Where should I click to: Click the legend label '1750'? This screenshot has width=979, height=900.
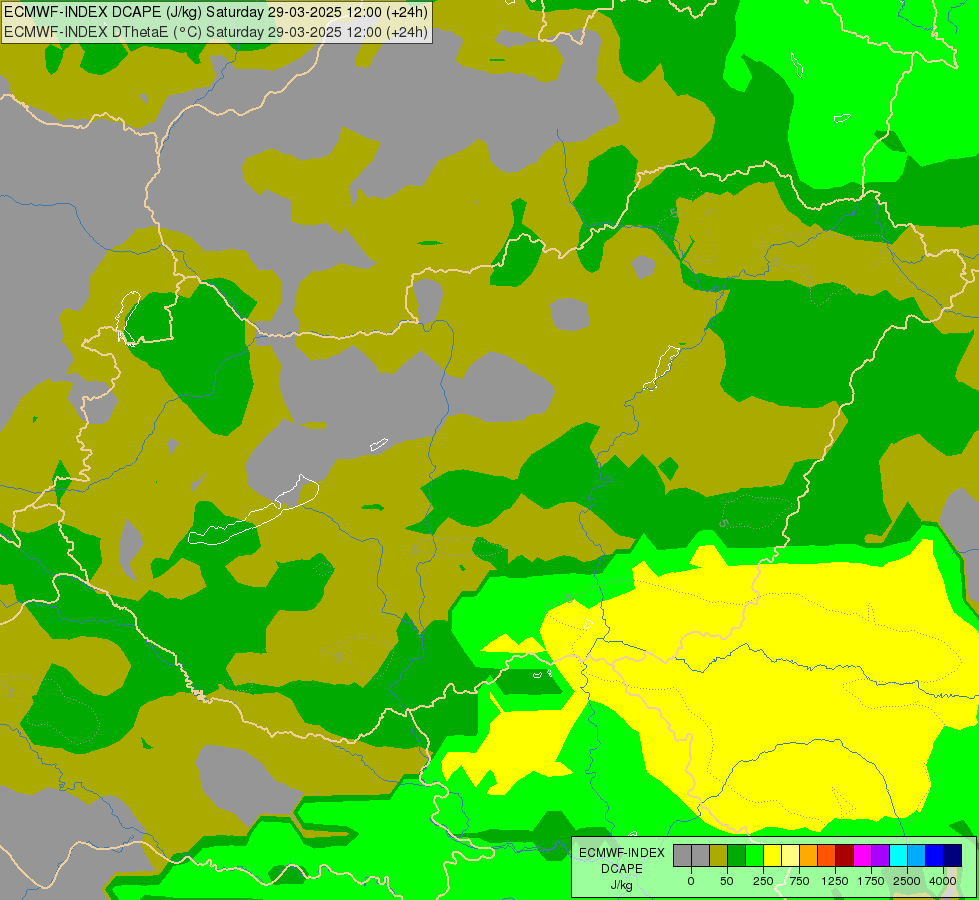click(871, 881)
